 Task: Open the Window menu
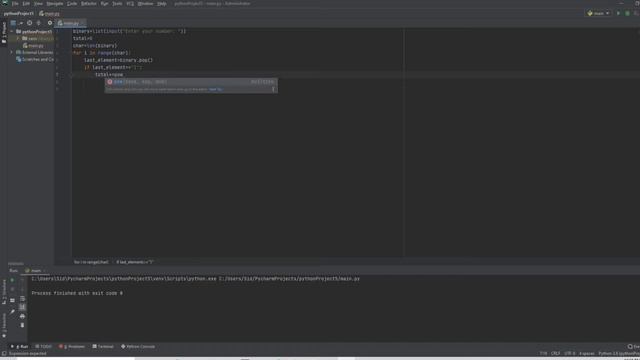point(145,4)
